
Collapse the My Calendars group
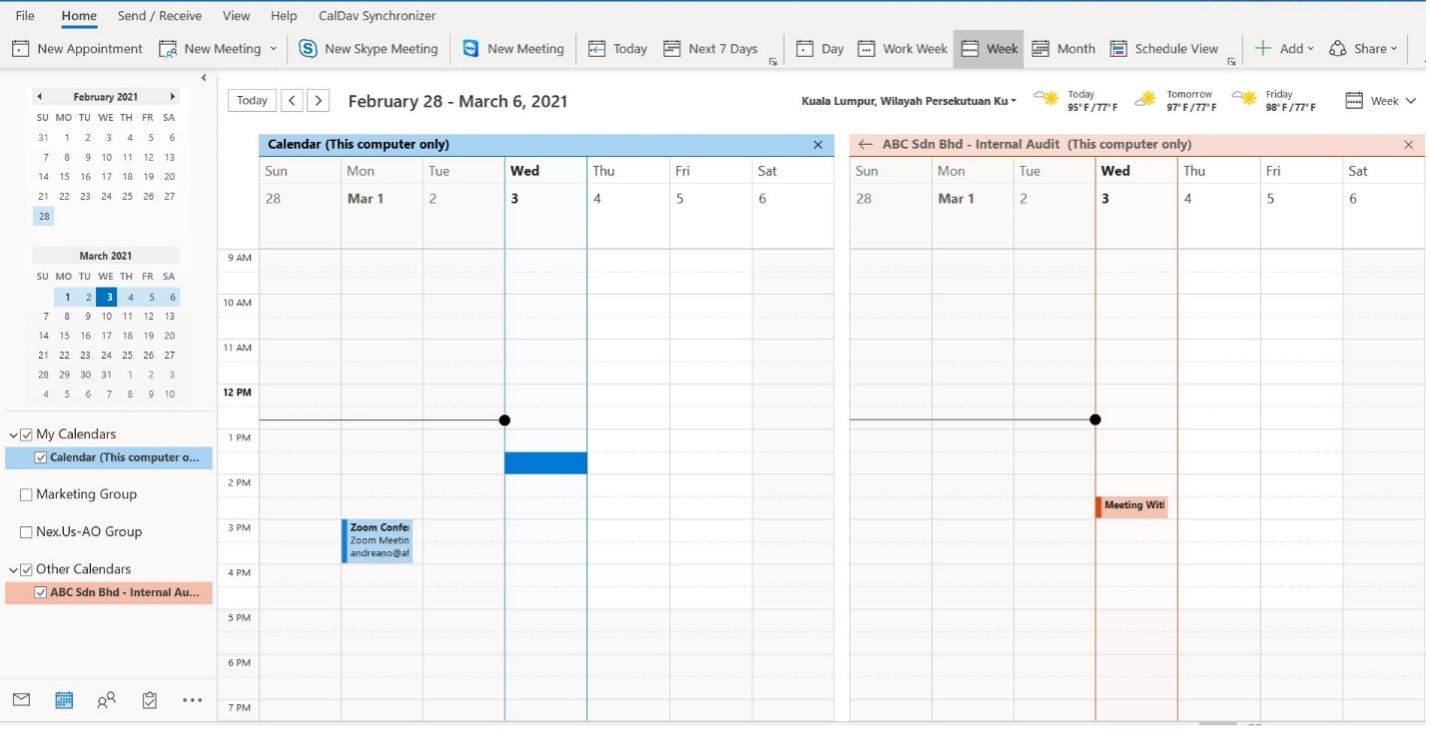coord(14,435)
